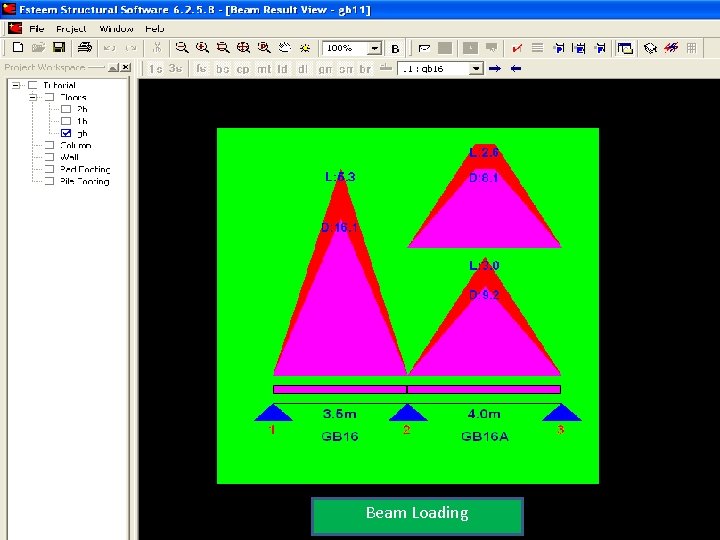Image resolution: width=720 pixels, height=540 pixels.
Task: Toggle the bold B button
Action: (x=395, y=48)
